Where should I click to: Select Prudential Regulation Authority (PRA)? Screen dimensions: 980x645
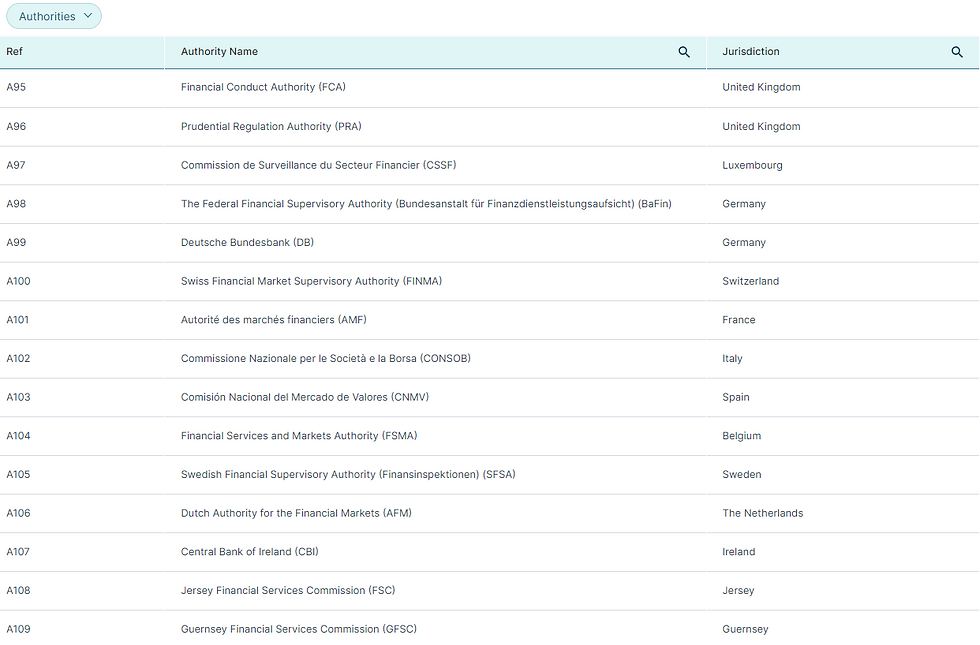[x=271, y=126]
